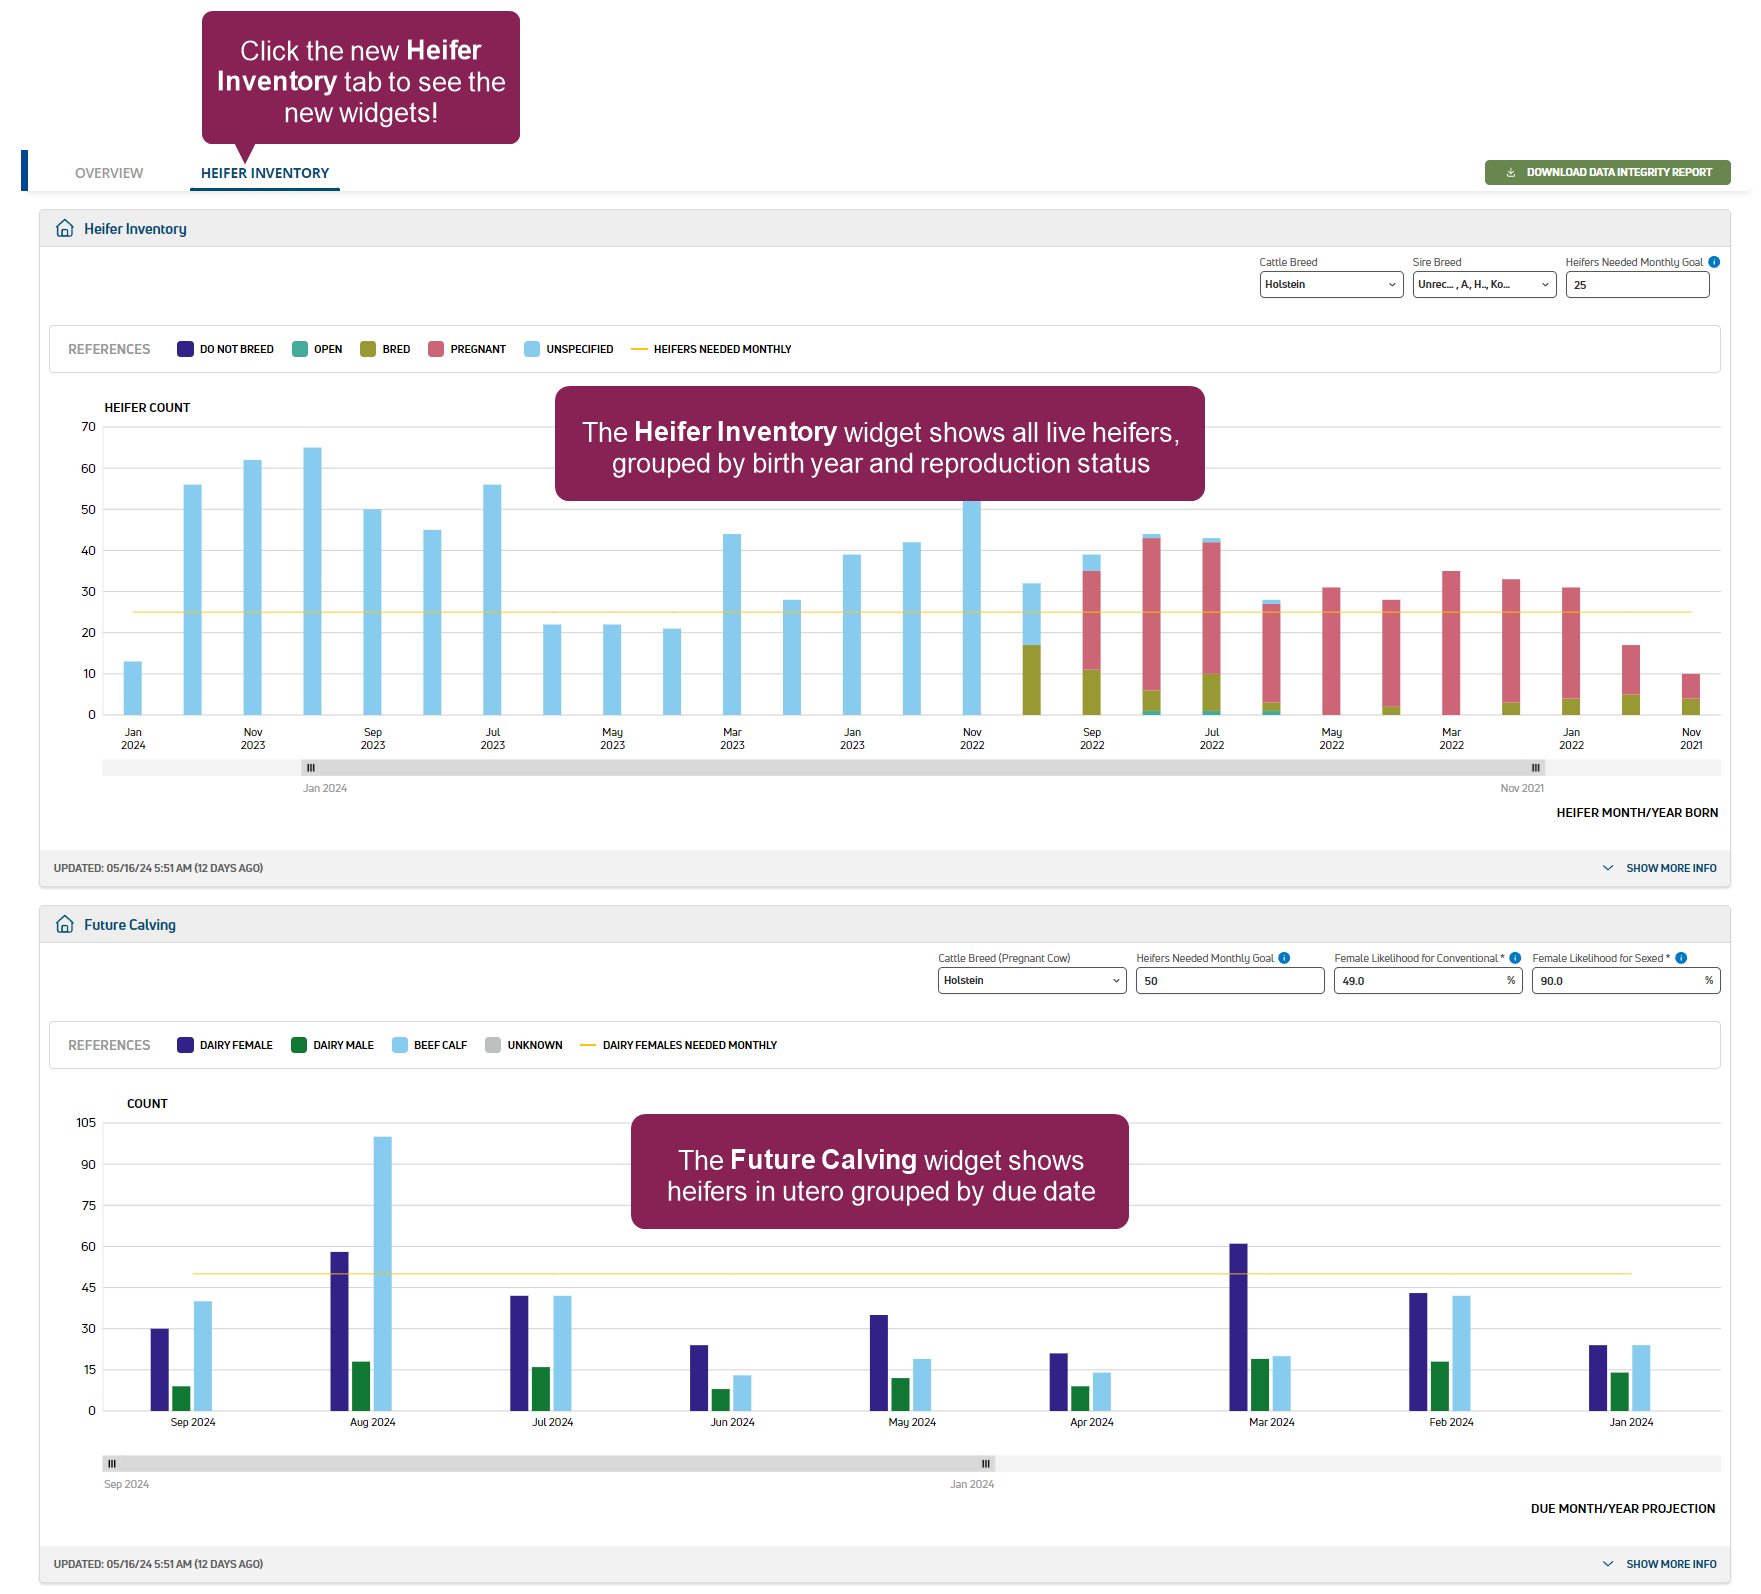Toggle the Unspecified legend series

(x=568, y=349)
